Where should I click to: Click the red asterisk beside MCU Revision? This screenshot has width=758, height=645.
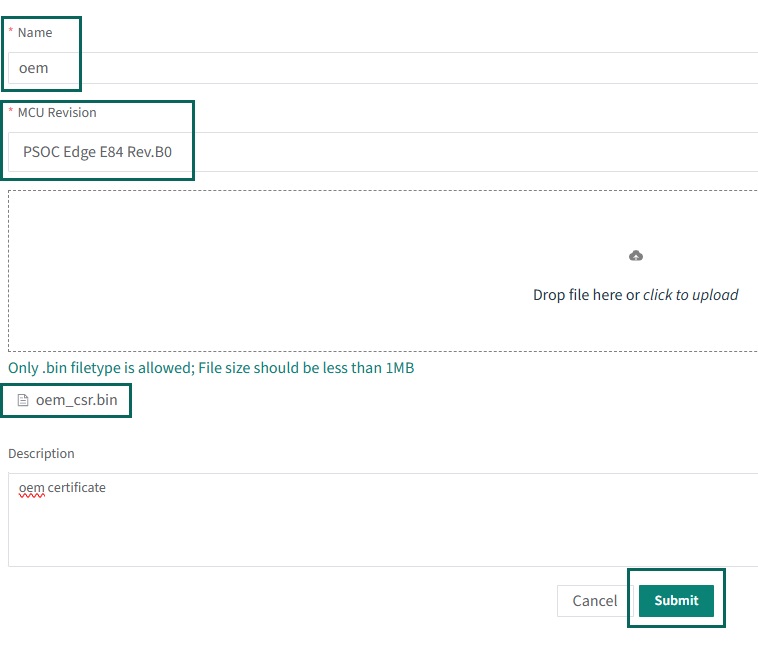[11, 113]
